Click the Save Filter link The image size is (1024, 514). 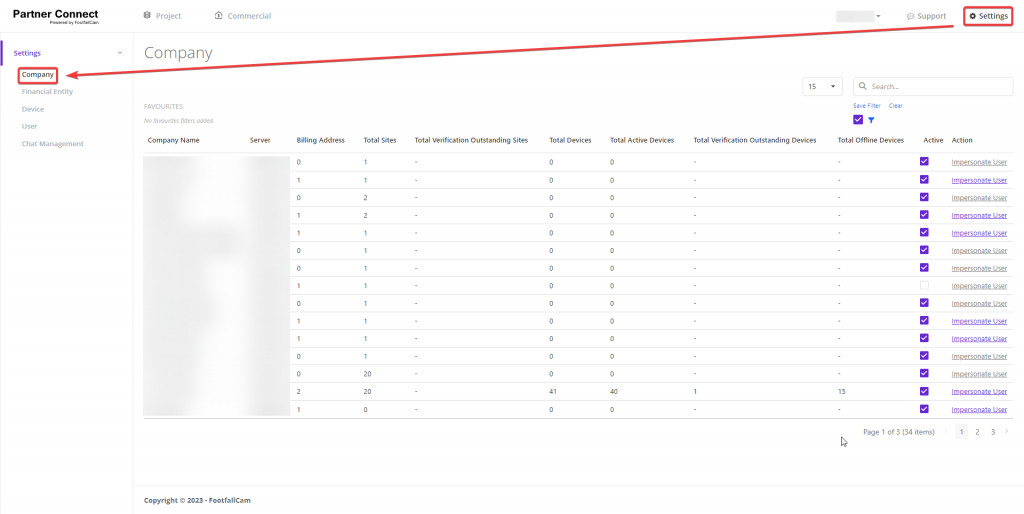(866, 105)
